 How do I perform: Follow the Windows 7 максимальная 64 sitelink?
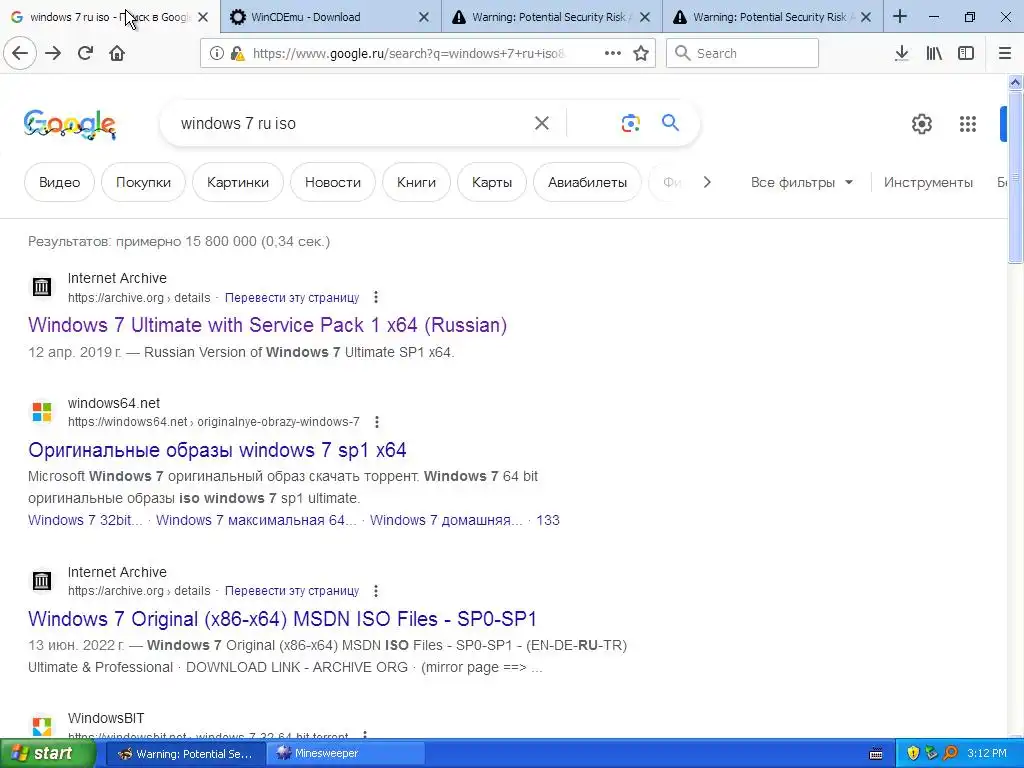point(256,520)
